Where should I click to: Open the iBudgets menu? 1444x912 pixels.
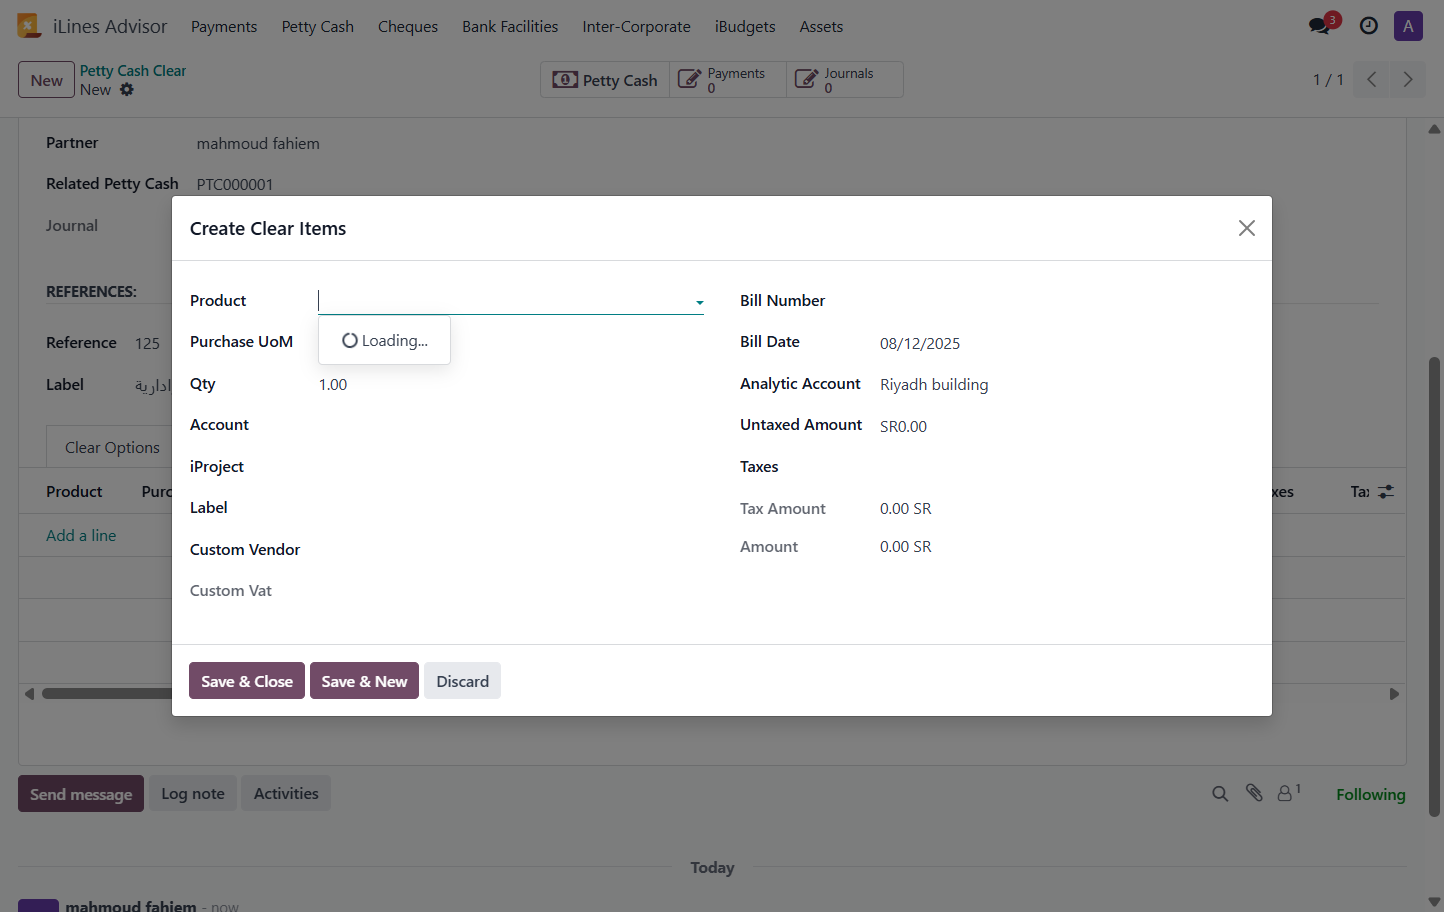click(x=745, y=27)
